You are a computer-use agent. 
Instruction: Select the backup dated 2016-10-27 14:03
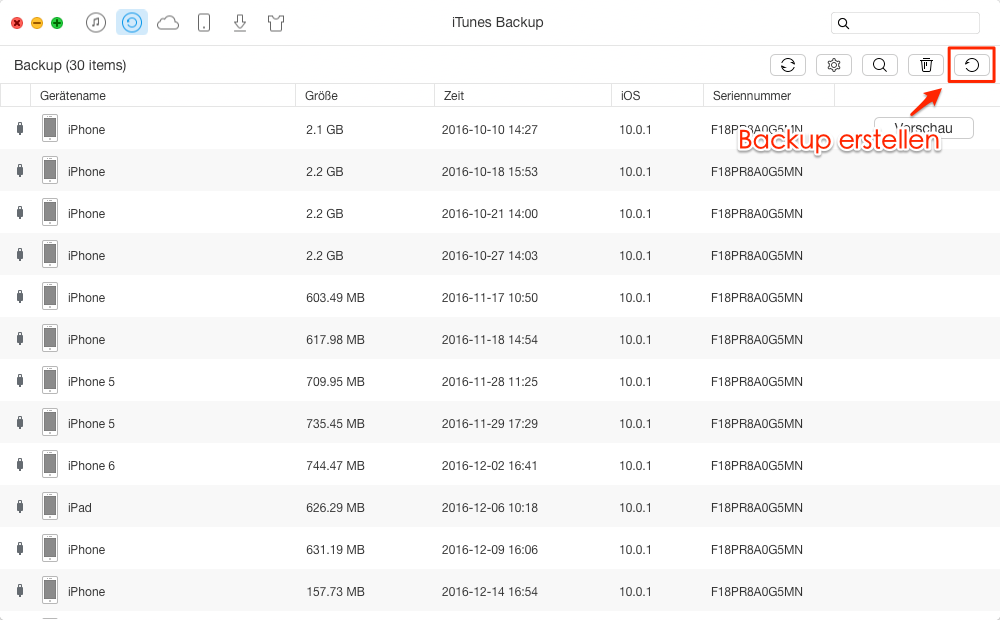(500, 255)
